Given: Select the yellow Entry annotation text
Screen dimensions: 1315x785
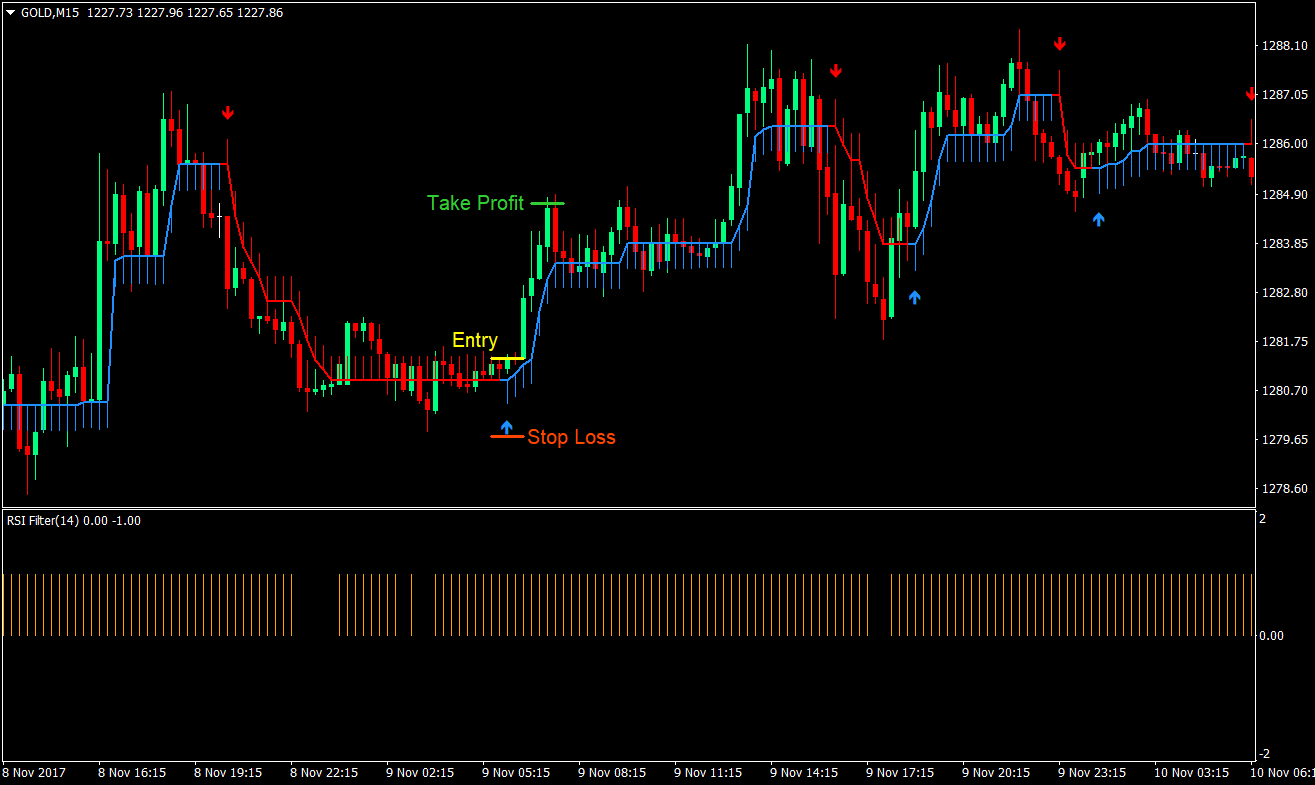Looking at the screenshot, I should click(x=474, y=340).
